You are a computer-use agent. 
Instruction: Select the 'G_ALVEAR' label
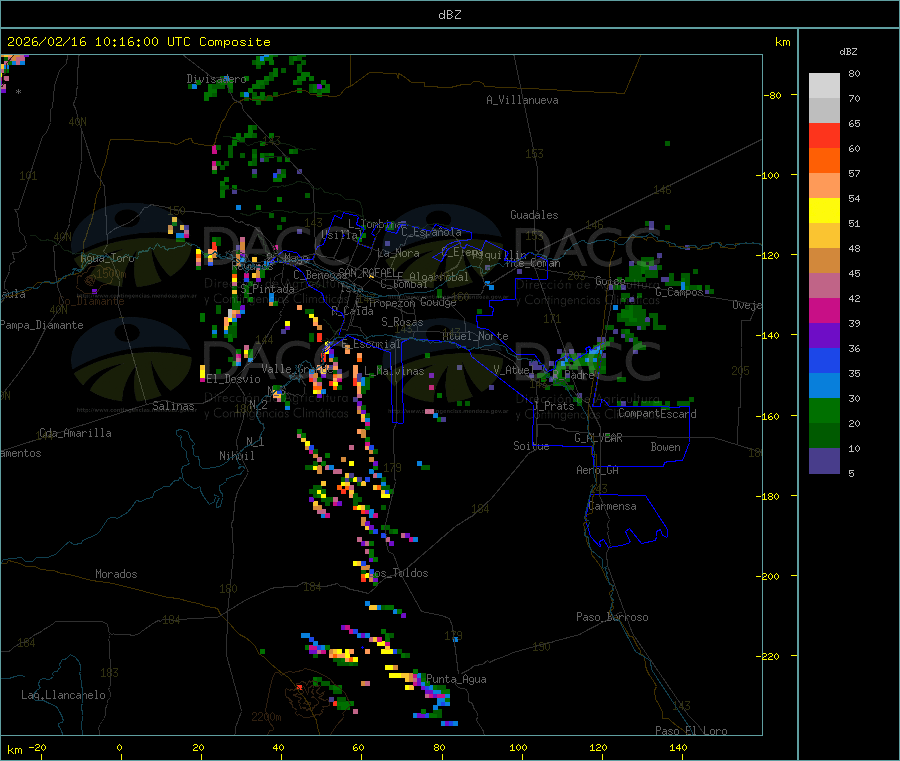coord(599,438)
